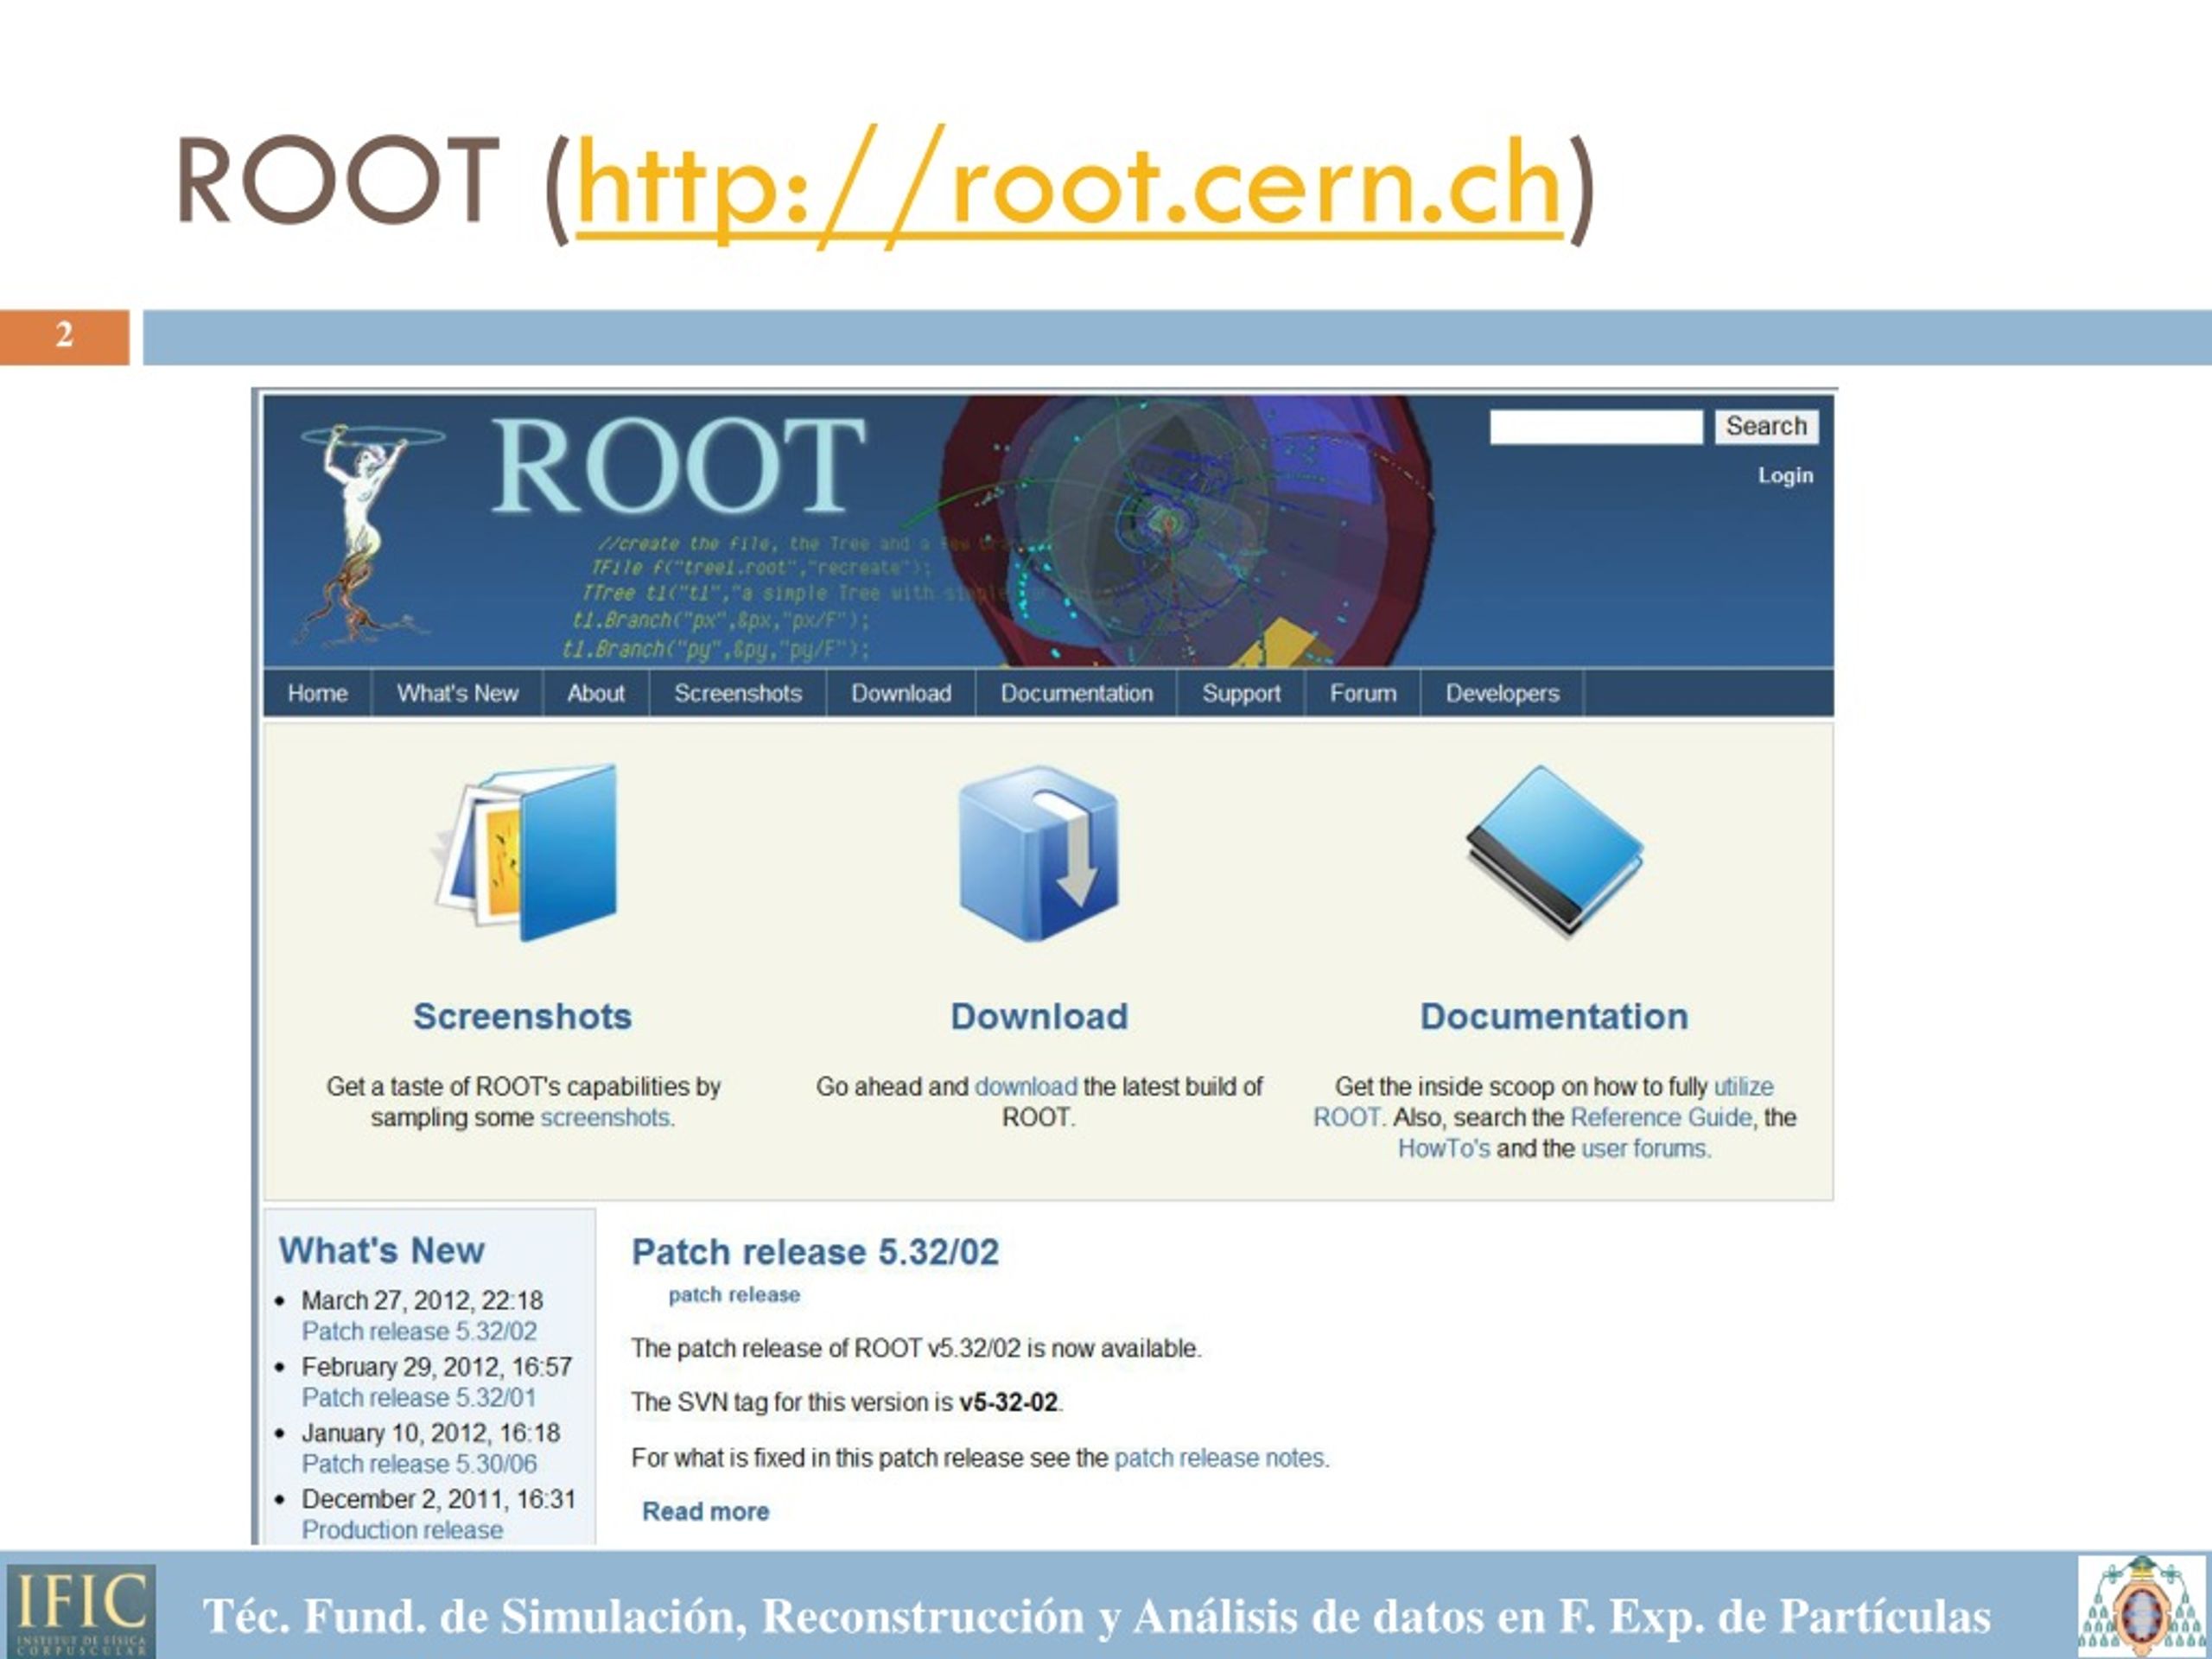
Task: Click the Login link
Action: point(1784,476)
